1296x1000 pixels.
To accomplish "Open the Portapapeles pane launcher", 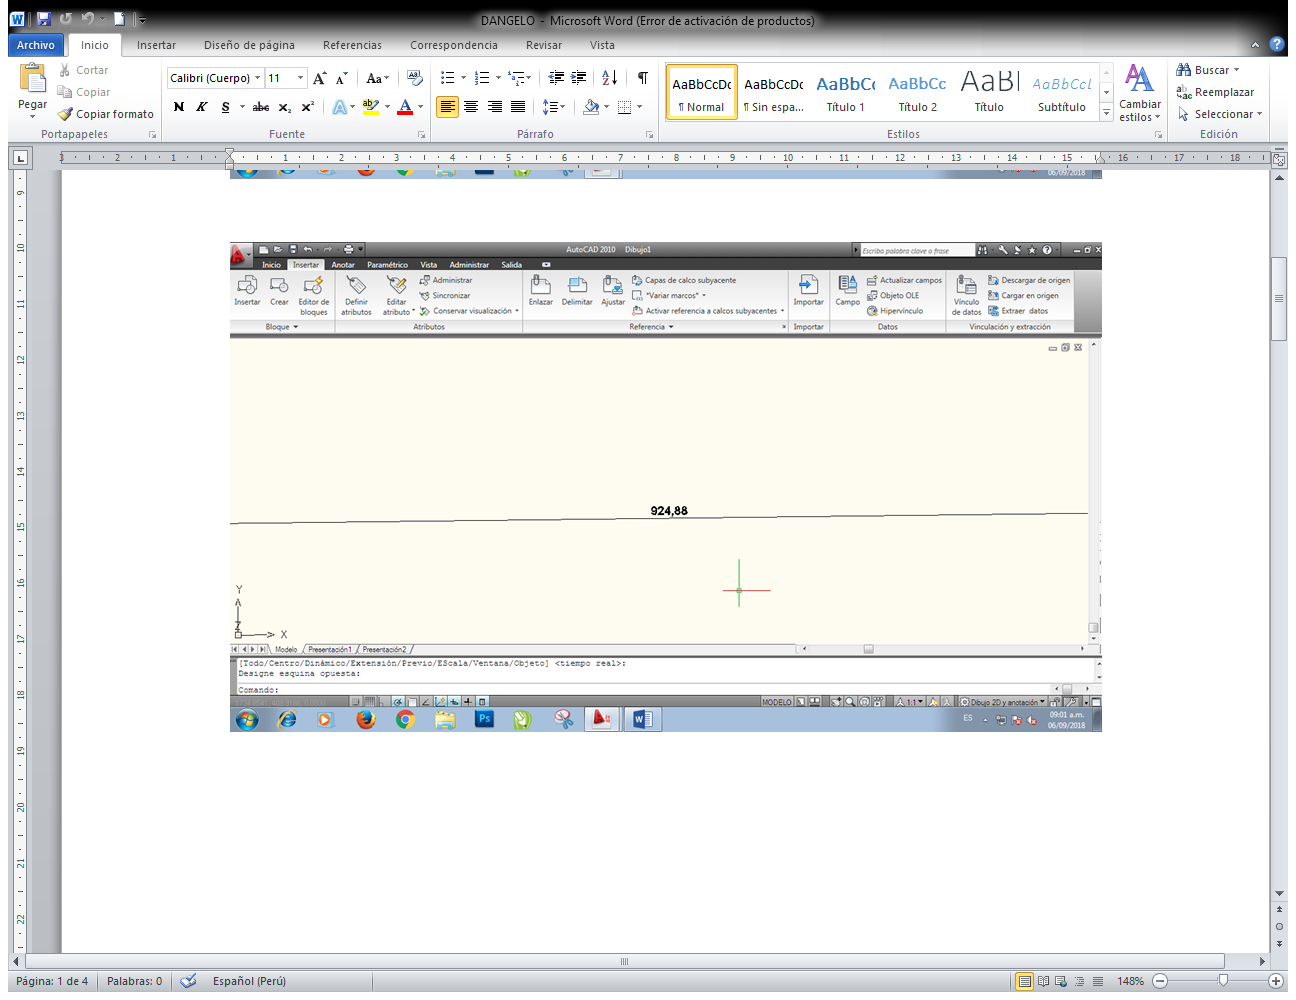I will [x=153, y=134].
